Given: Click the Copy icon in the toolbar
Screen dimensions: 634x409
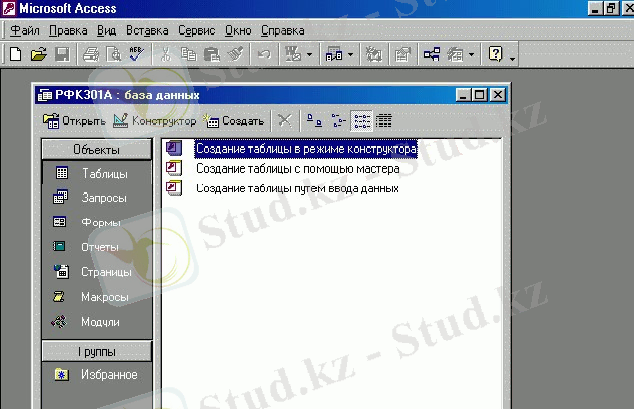Looking at the screenshot, I should [188, 54].
